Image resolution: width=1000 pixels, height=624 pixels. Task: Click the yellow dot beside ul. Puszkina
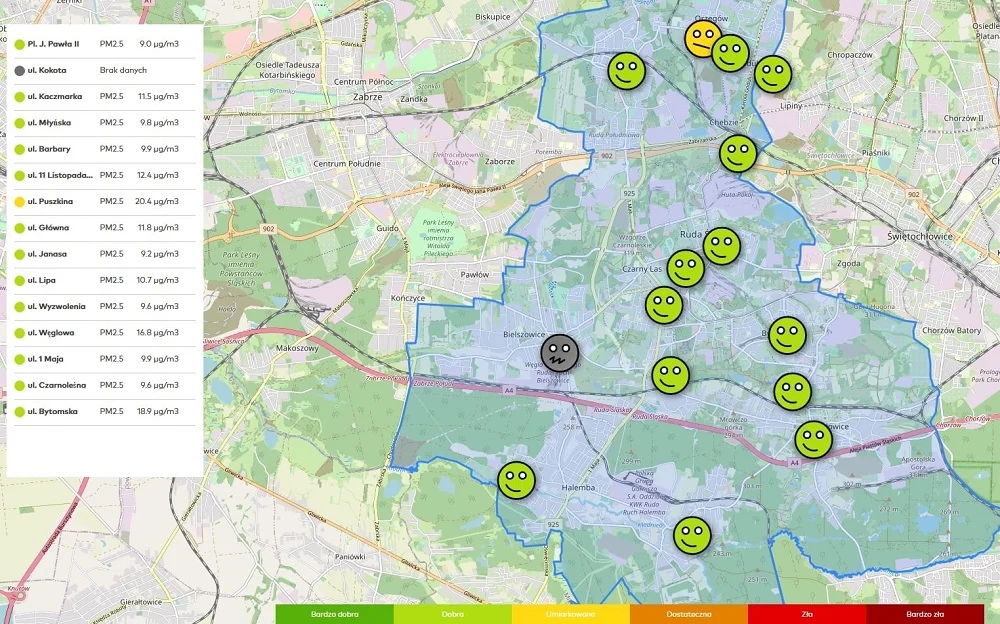18,201
